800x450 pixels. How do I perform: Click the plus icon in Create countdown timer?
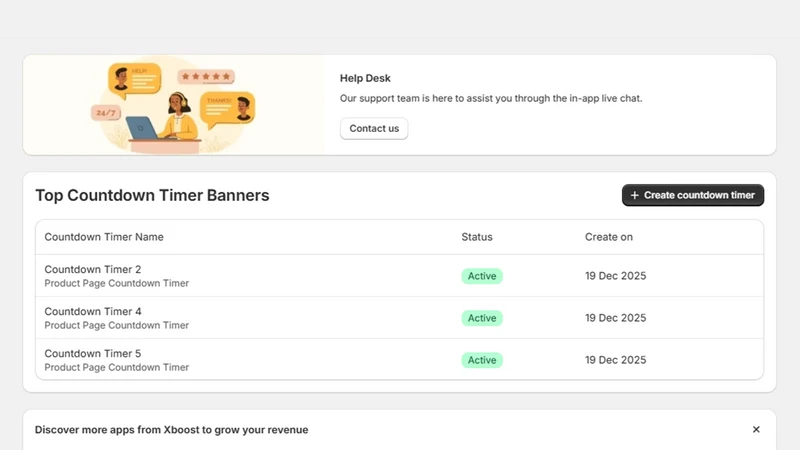coord(635,195)
